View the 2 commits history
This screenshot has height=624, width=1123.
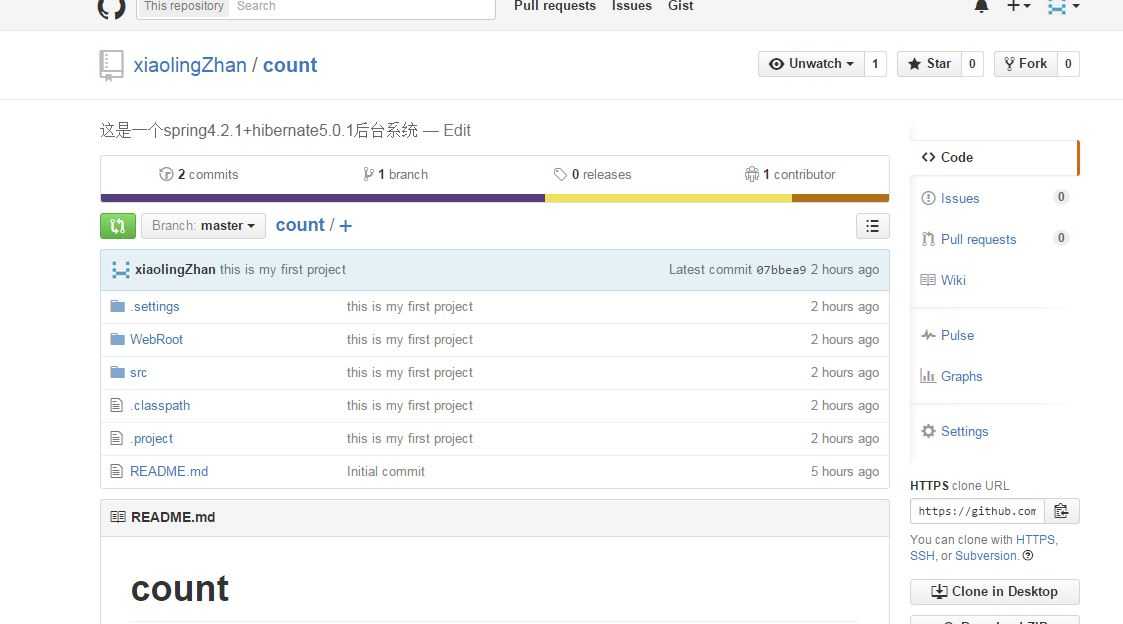[x=199, y=175]
